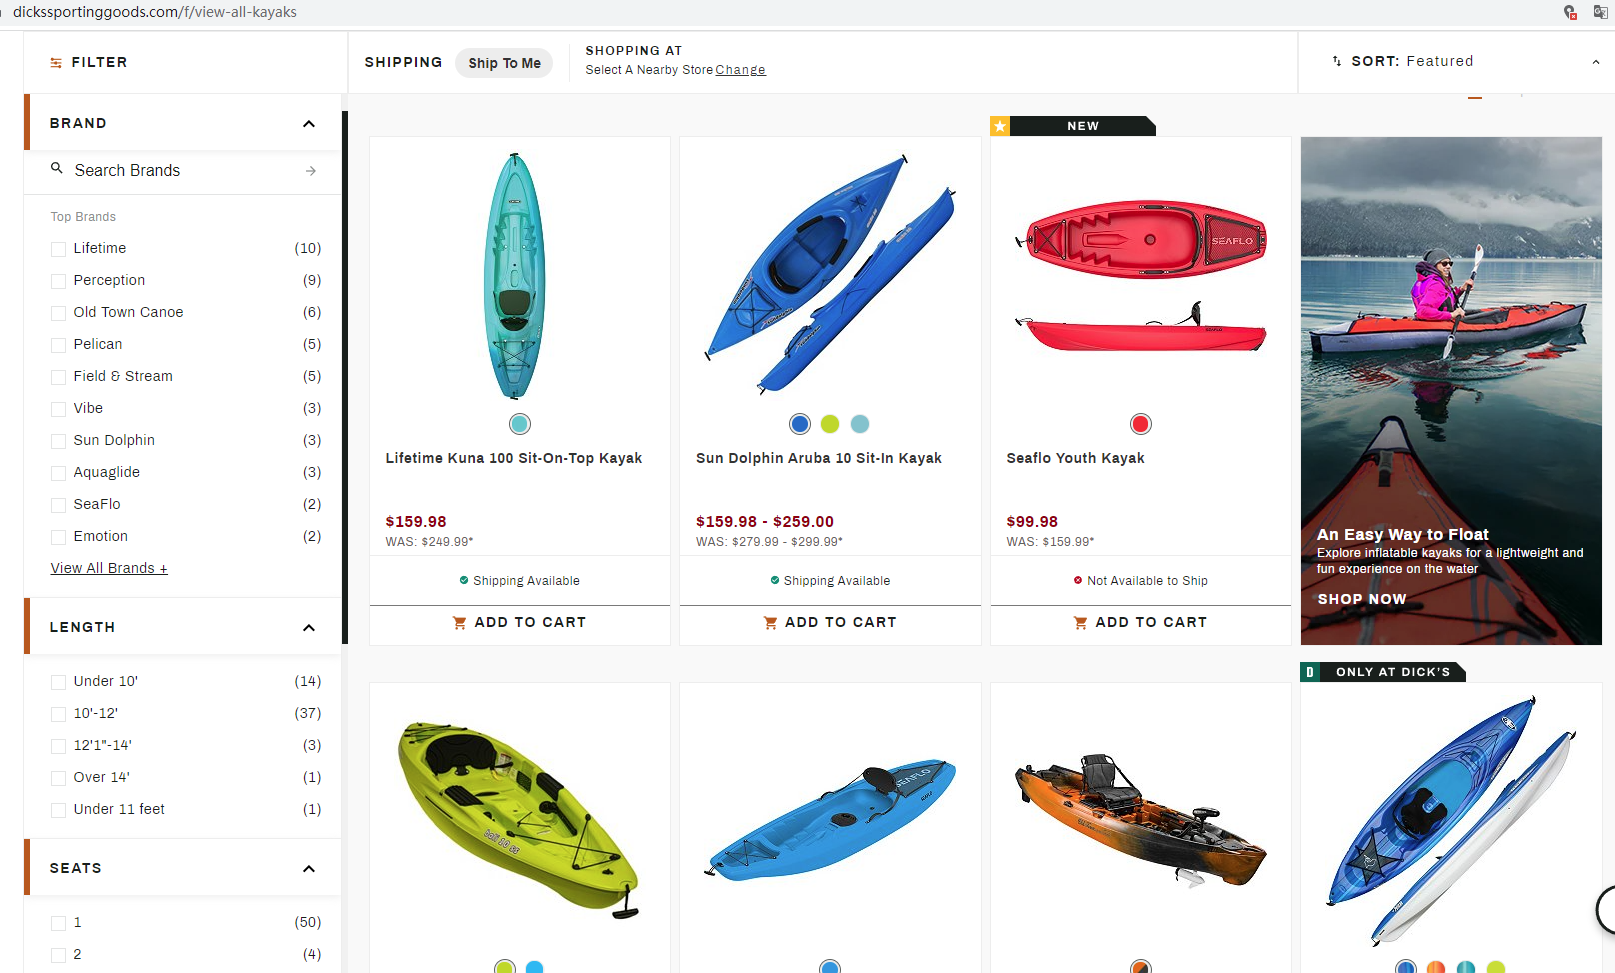The image size is (1615, 973).
Task: Click cart icon under Seaflo Youth Kayak
Action: (1081, 623)
